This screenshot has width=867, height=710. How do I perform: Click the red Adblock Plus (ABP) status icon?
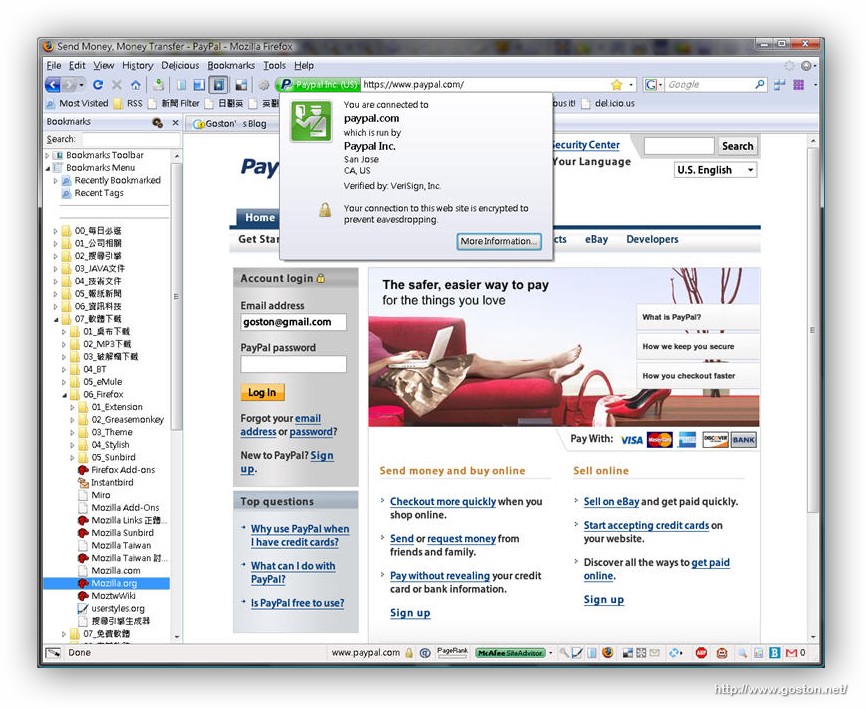click(x=701, y=653)
